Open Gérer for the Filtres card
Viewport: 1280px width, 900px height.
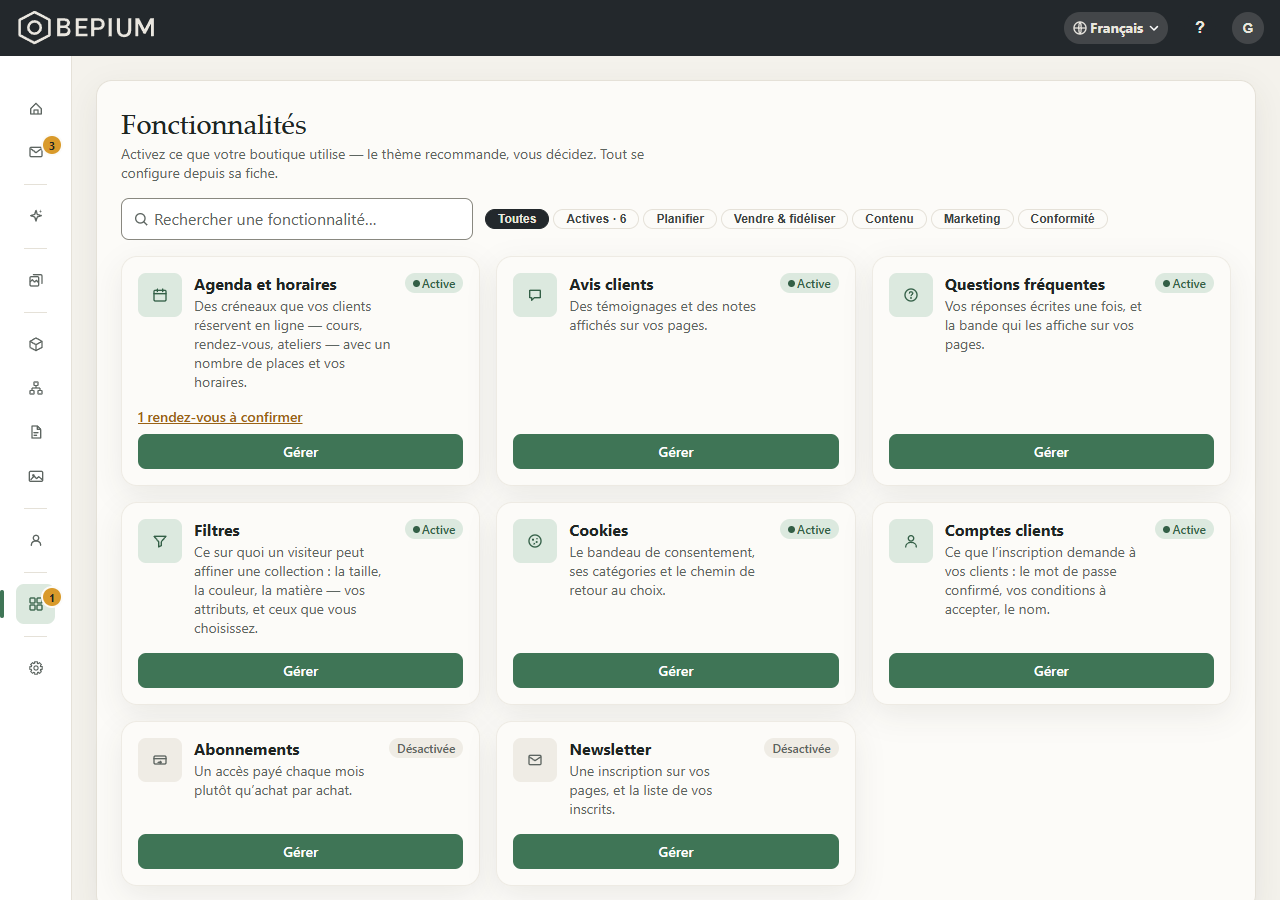(300, 671)
